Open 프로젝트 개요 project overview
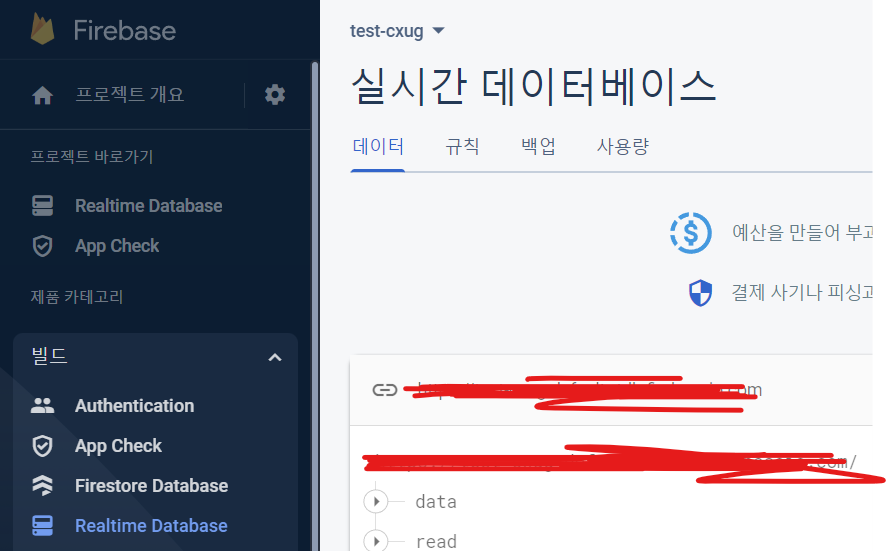The height and width of the screenshot is (551, 888). point(130,94)
